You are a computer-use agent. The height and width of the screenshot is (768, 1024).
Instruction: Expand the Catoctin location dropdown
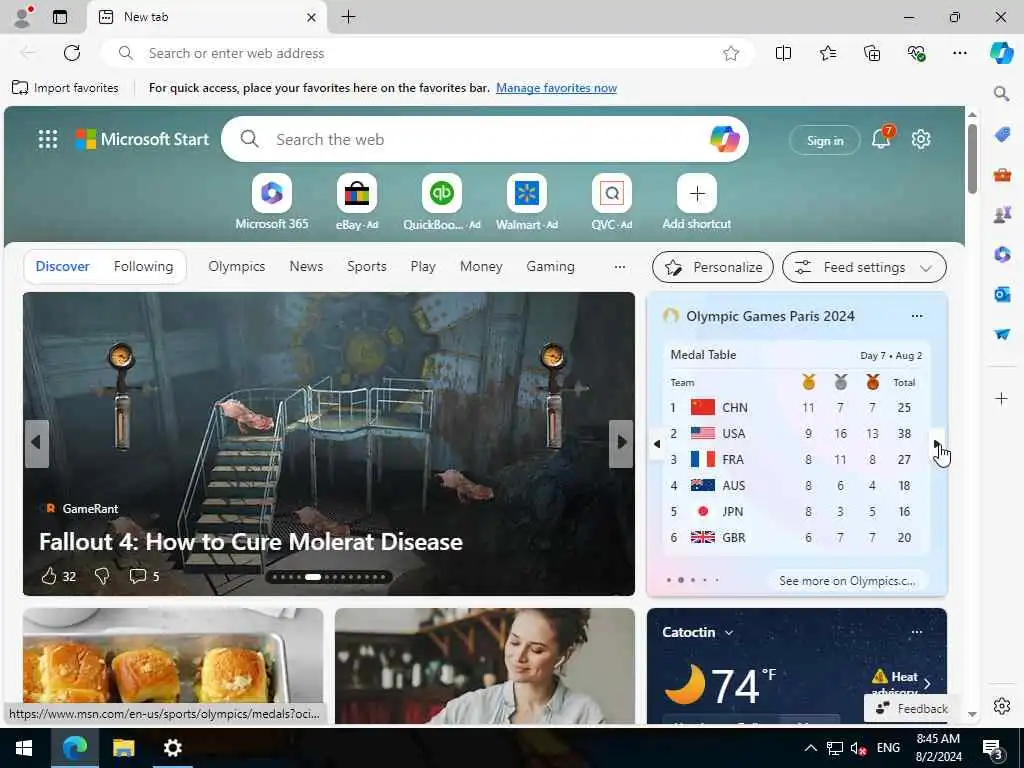point(729,633)
